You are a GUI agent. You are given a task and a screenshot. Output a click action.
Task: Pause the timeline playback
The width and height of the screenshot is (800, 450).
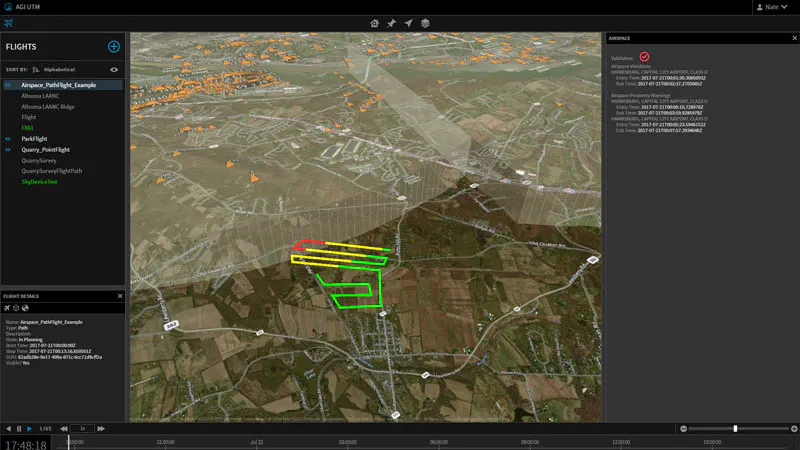pyautogui.click(x=19, y=429)
